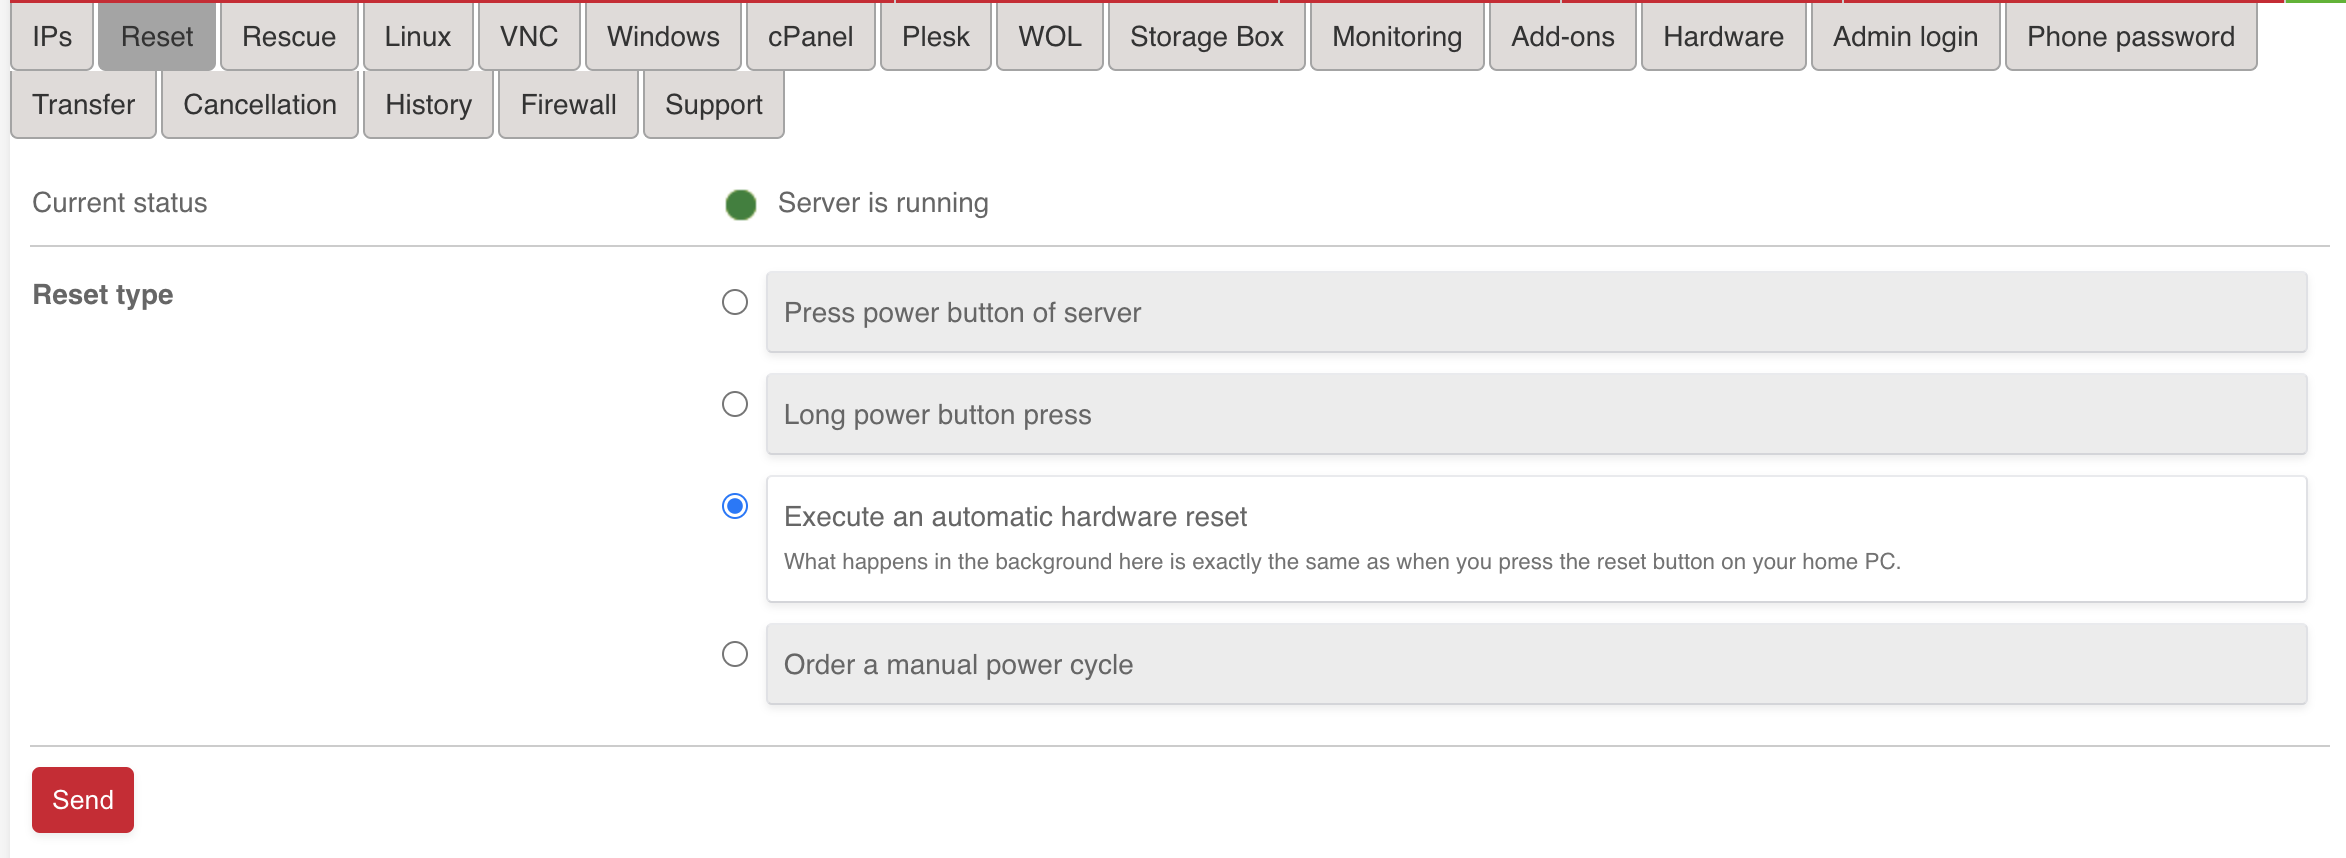Open the Windows installation tab
The width and height of the screenshot is (2346, 858).
(663, 37)
